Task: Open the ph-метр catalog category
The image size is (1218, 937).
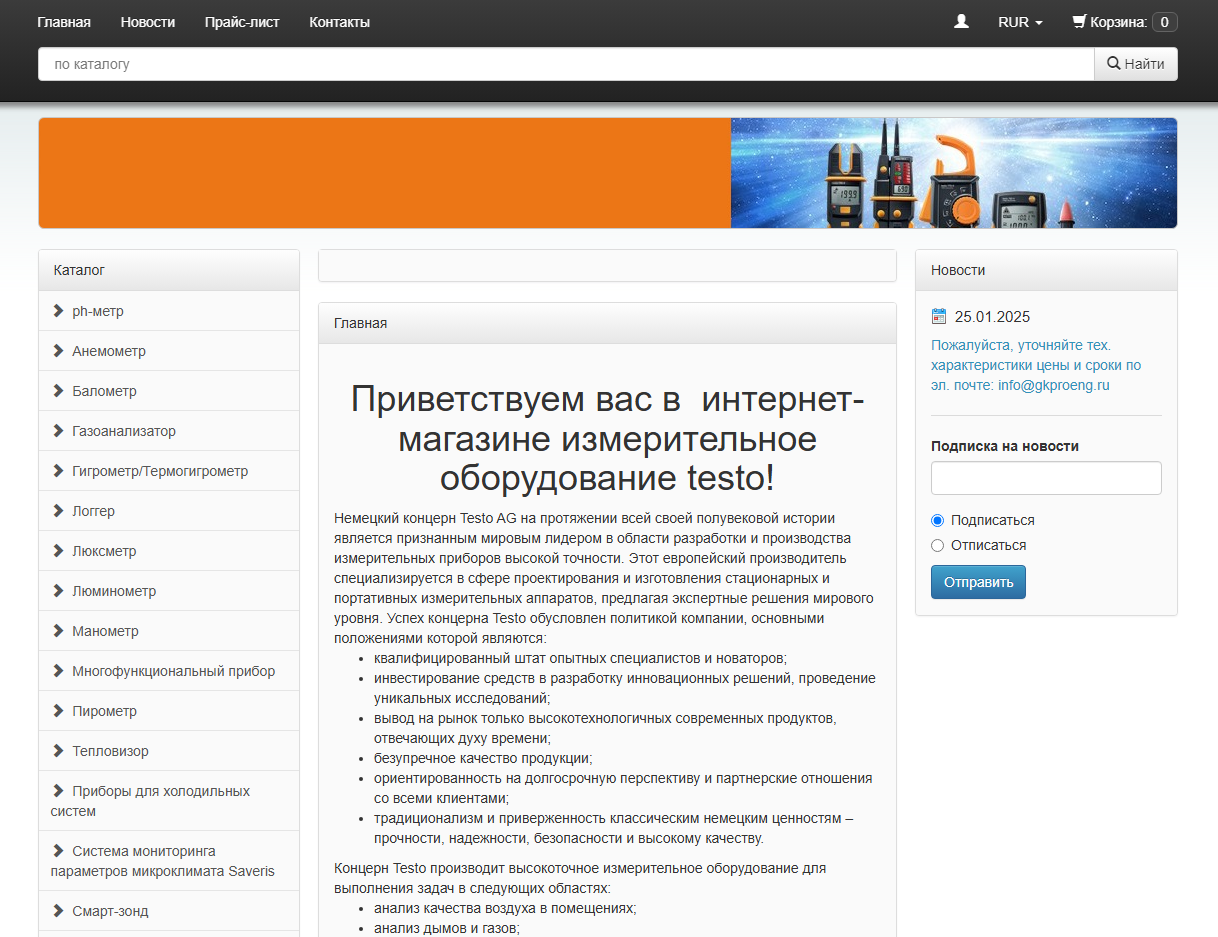Action: pos(169,311)
